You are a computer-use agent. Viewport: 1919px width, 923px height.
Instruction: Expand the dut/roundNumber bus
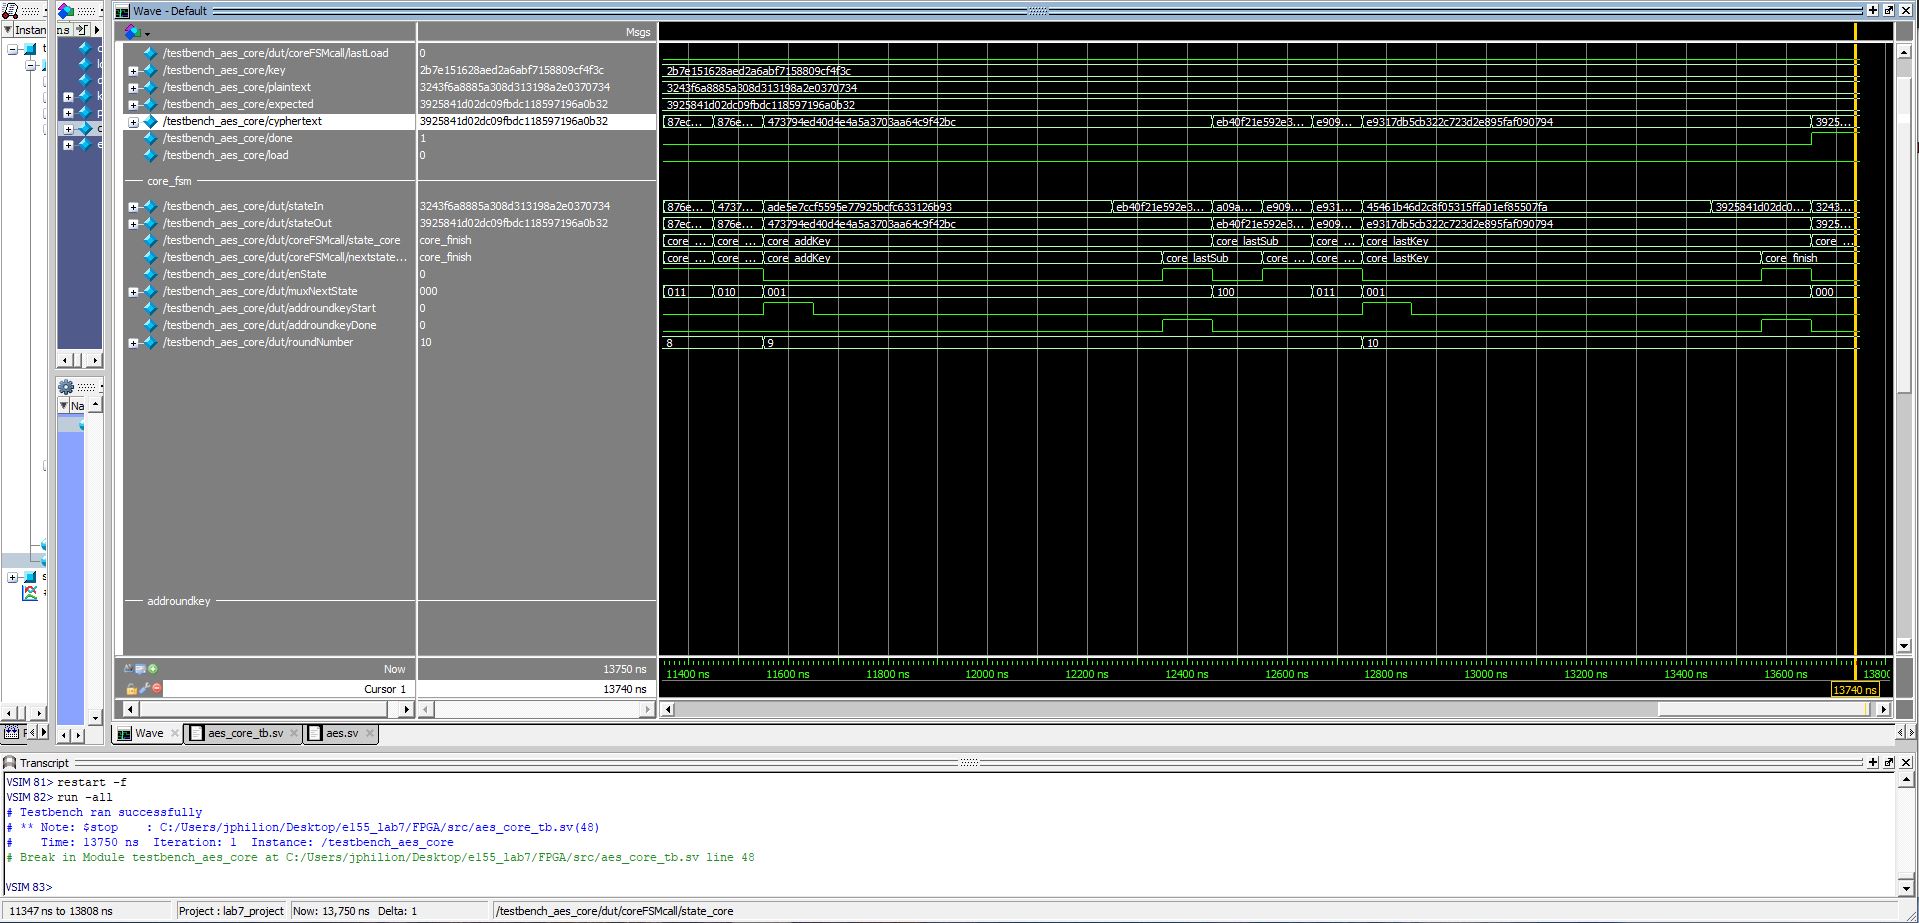(133, 343)
